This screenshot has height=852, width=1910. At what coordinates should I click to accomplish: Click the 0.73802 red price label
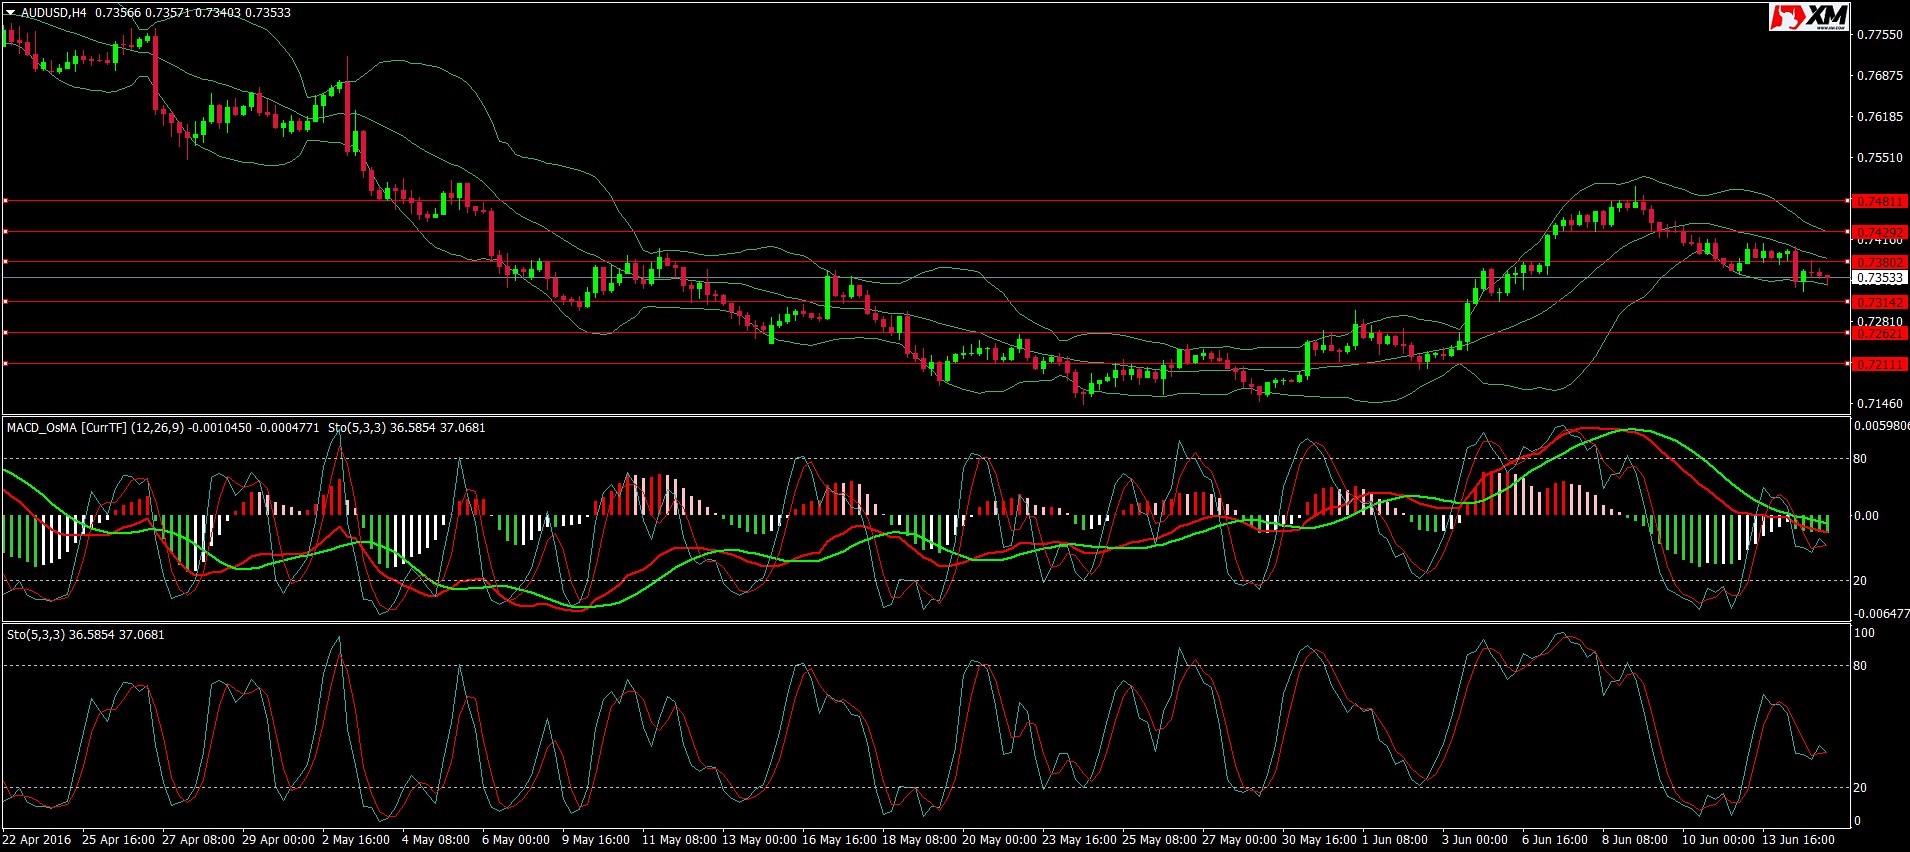coord(1880,262)
